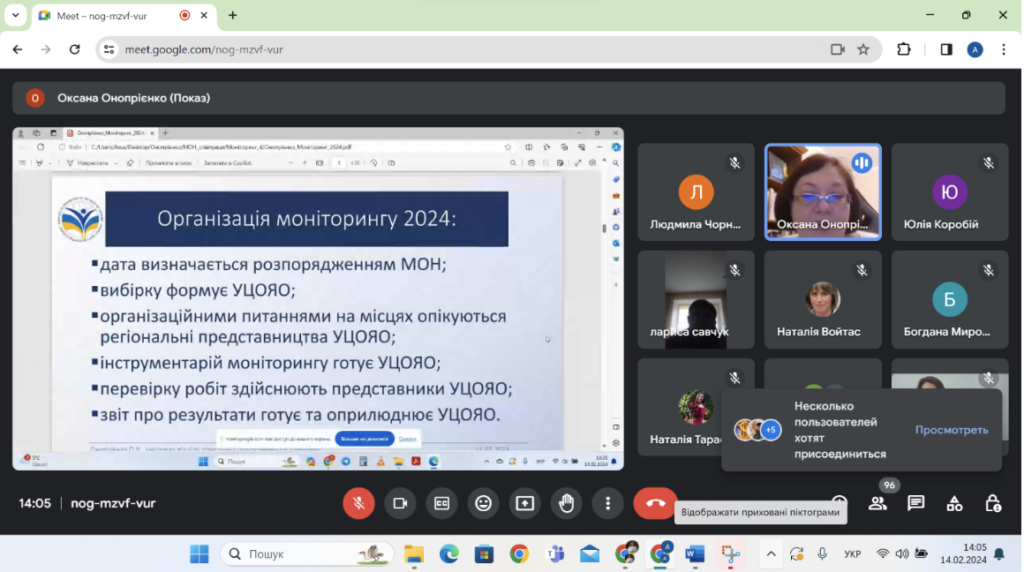
Task: Open a new browser tab
Action: coord(232,15)
